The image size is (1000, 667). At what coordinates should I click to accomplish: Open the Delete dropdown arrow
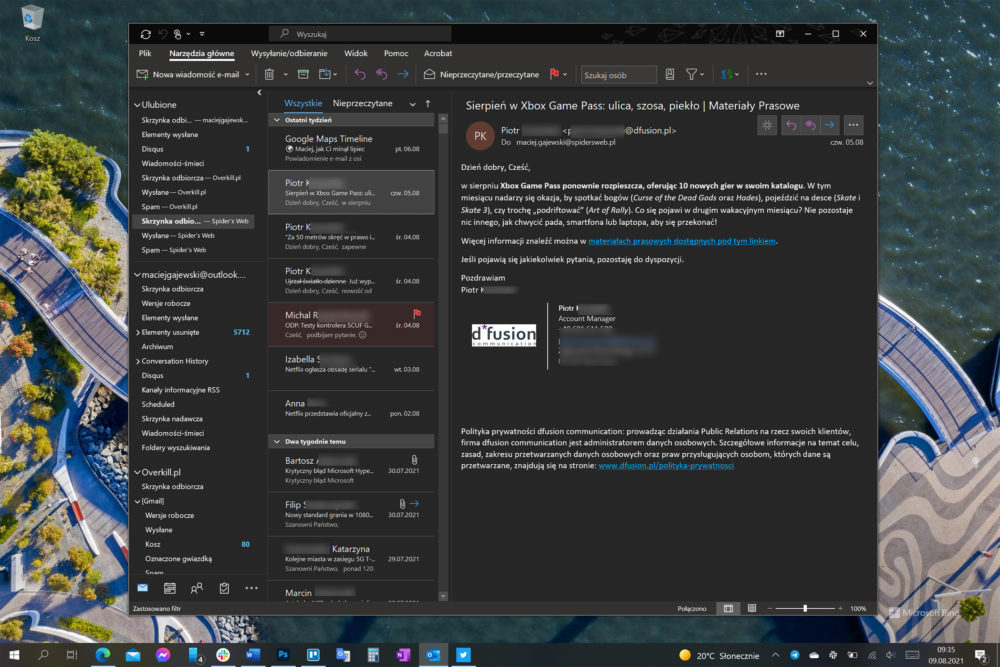coord(285,75)
